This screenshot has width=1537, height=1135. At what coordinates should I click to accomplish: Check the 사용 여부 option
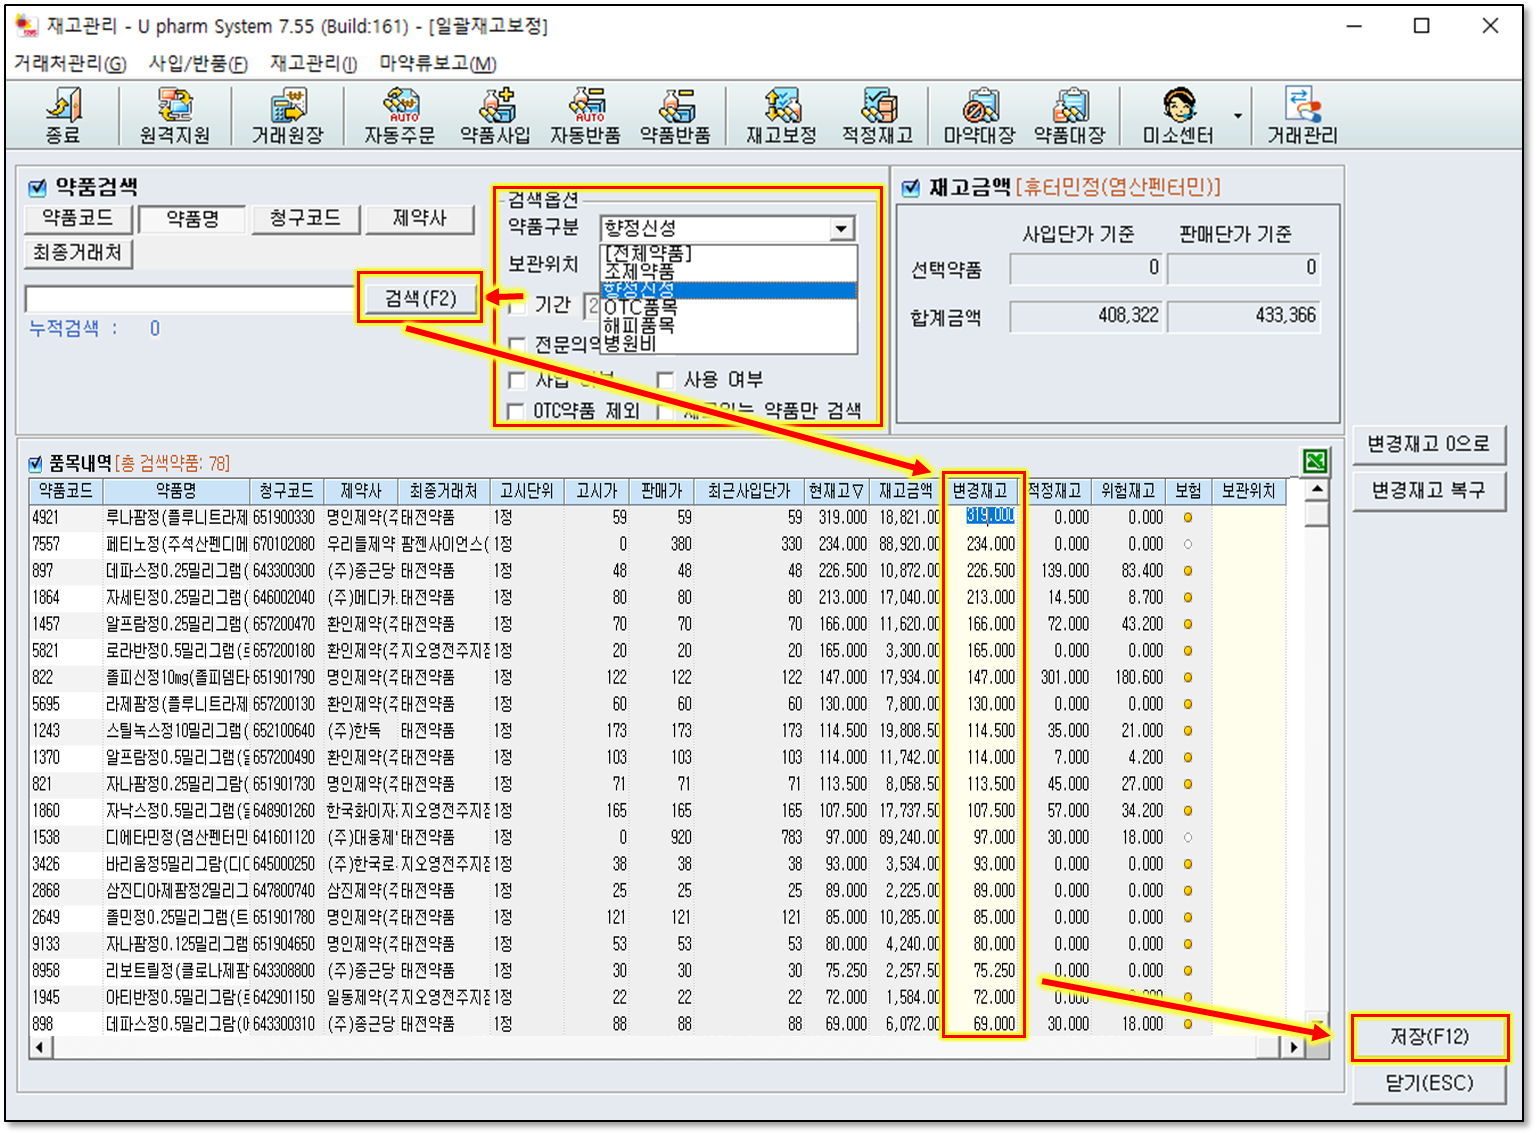point(666,380)
